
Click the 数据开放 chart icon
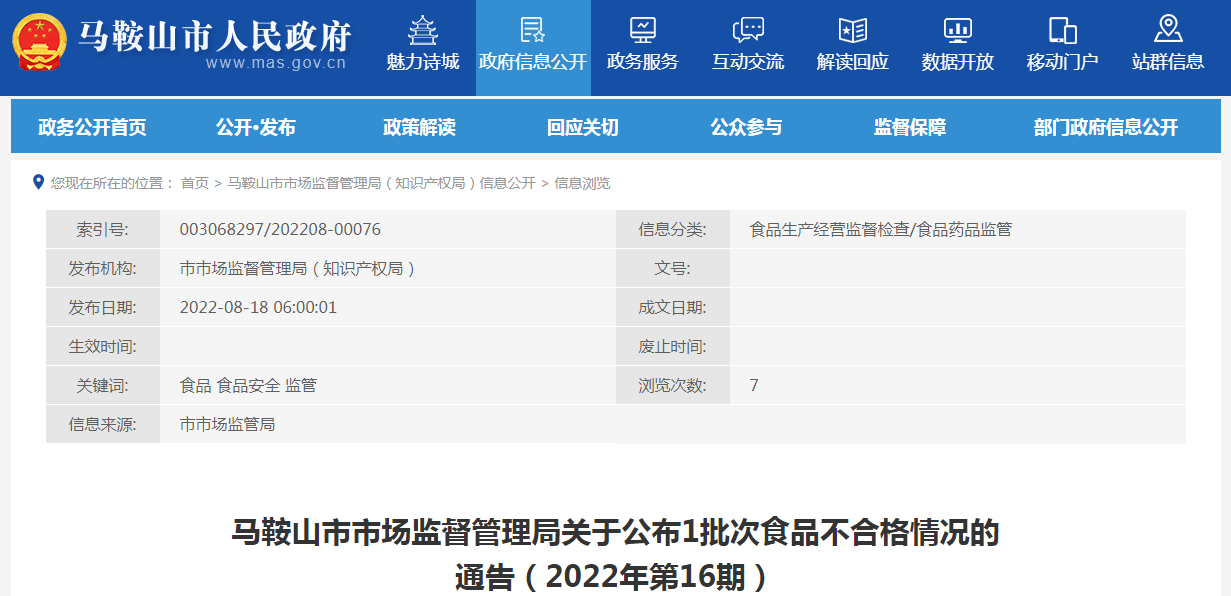point(957,30)
